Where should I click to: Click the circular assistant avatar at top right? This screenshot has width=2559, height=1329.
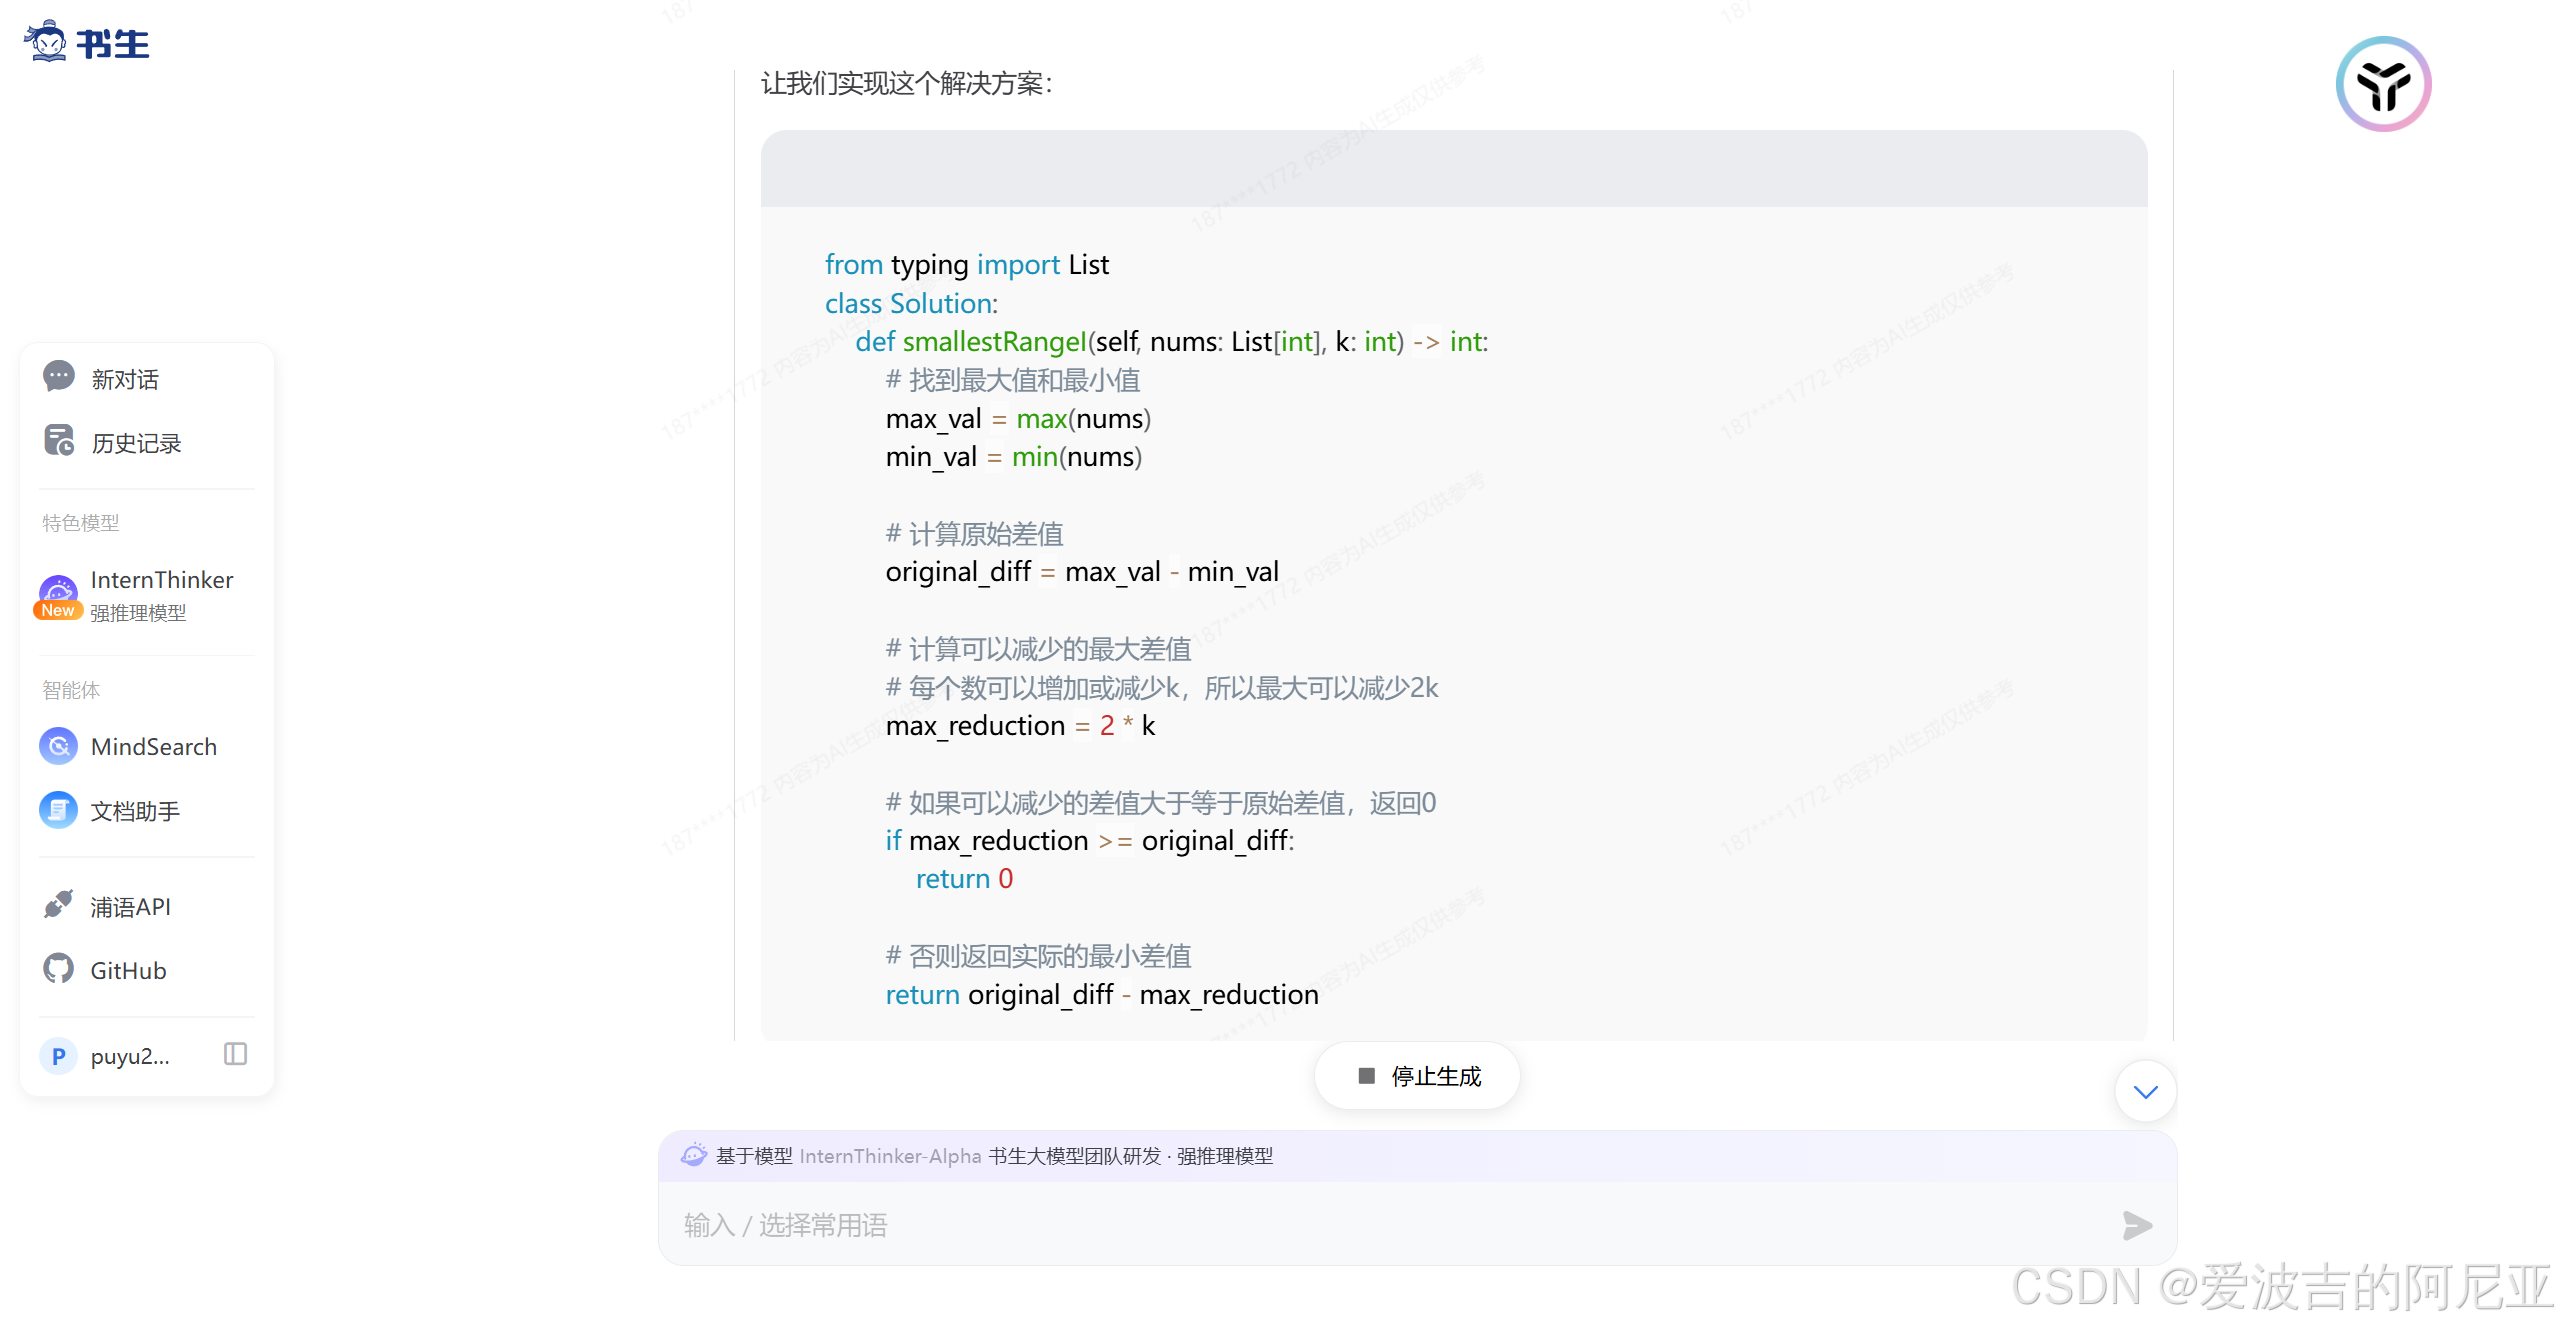[2382, 84]
